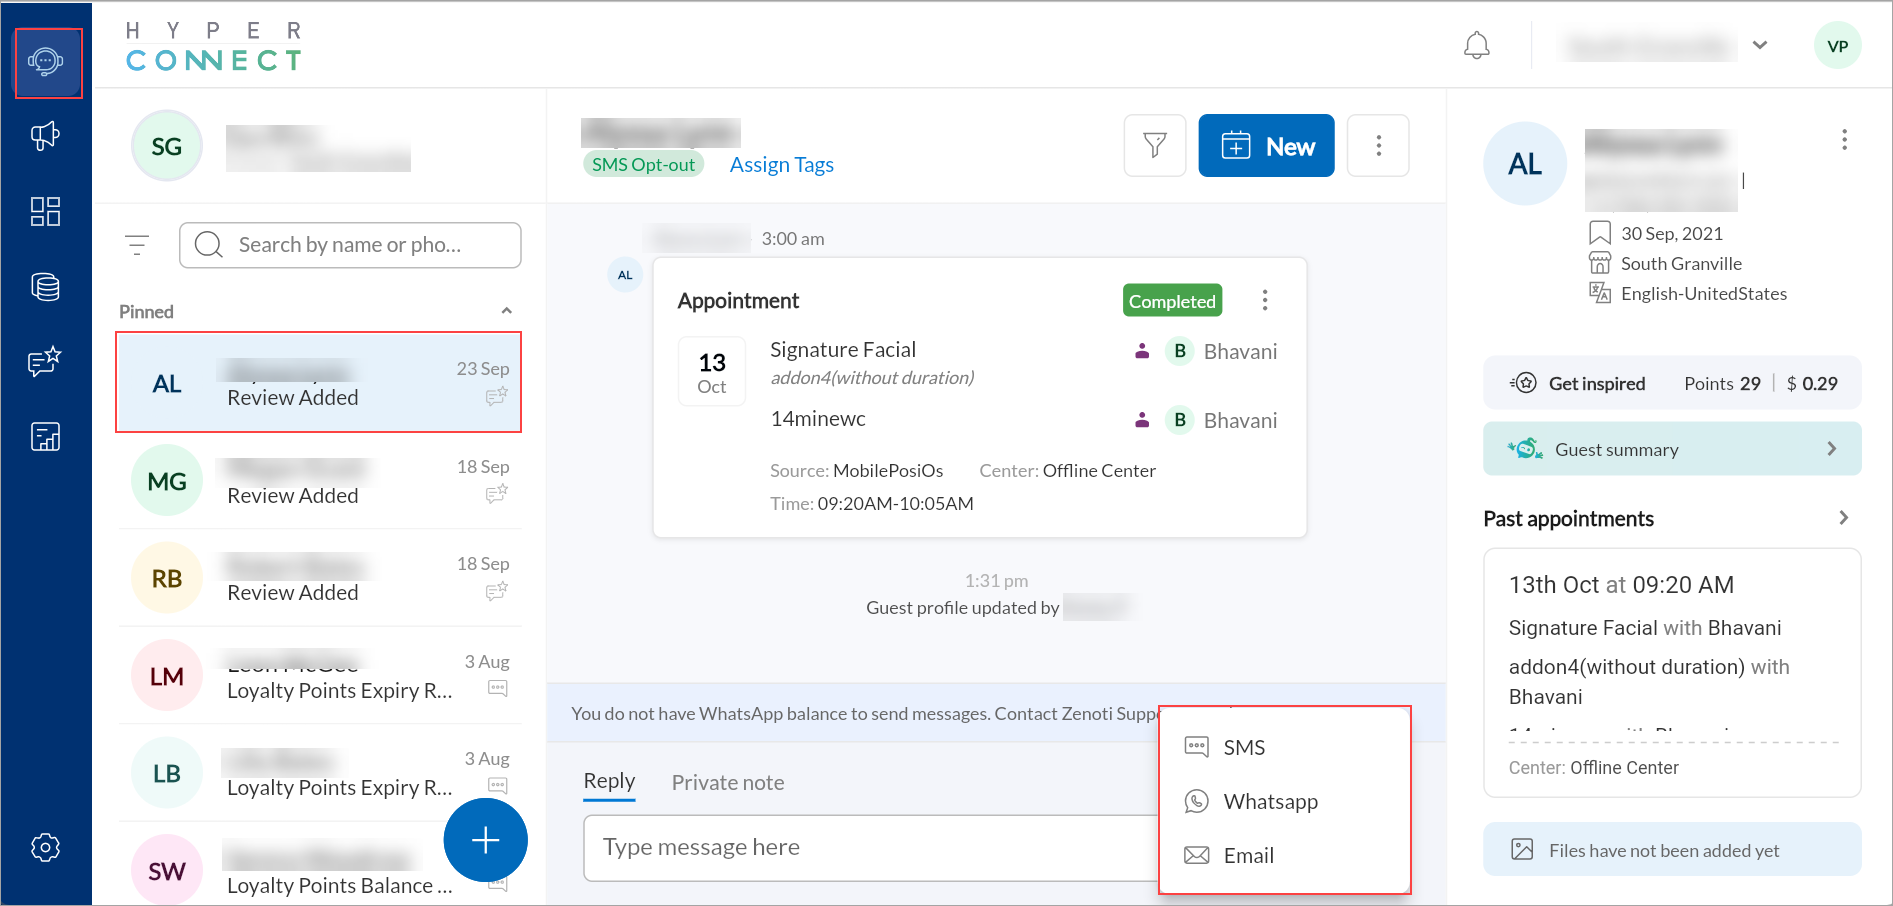Open the reports icon in sidebar
Screen dimensions: 1893x906
coord(45,437)
